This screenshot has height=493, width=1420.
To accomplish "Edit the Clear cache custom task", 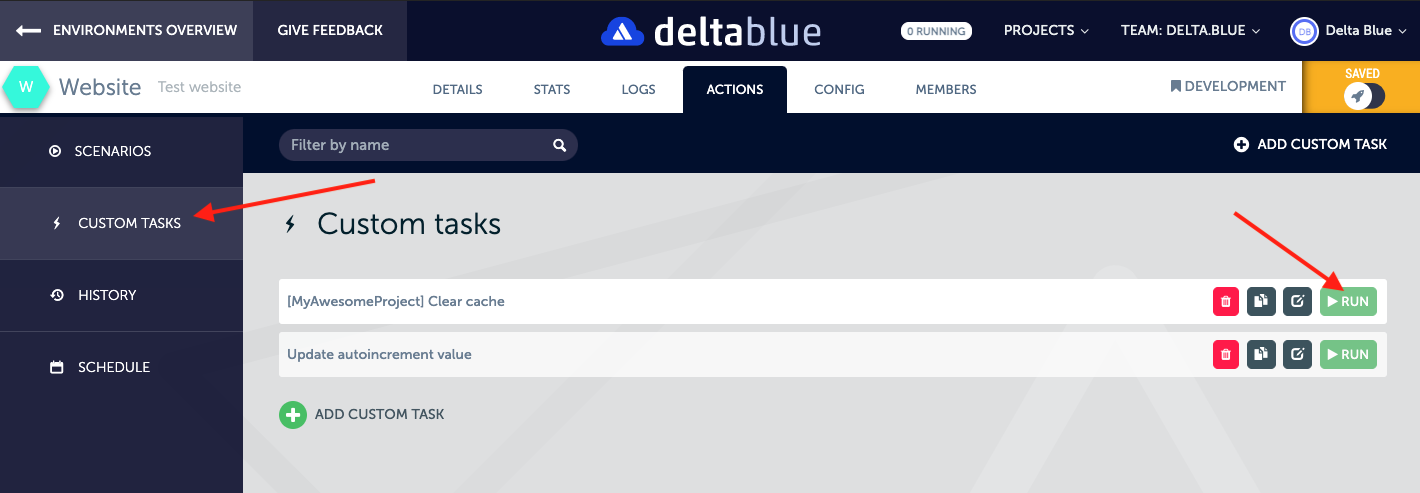I will pos(1297,301).
